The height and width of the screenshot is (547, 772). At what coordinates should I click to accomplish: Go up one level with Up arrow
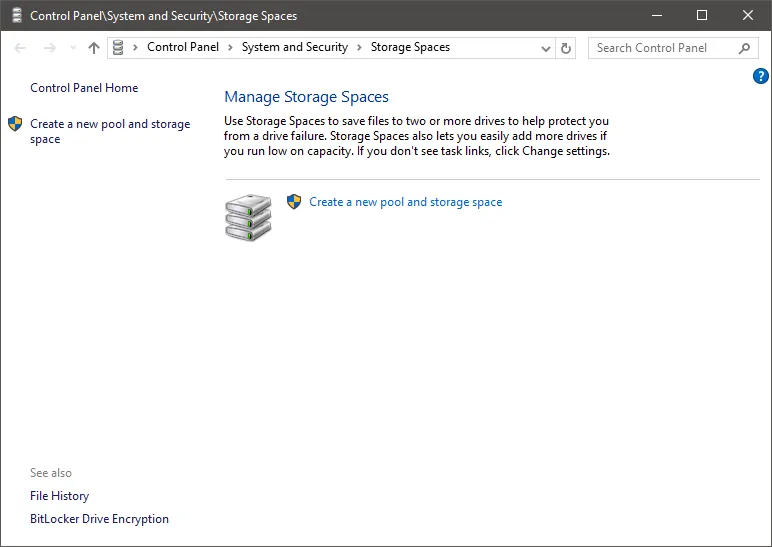tap(94, 48)
